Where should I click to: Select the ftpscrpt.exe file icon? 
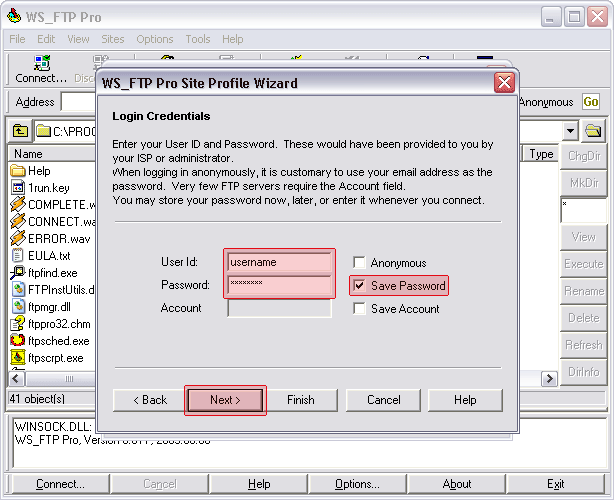point(18,358)
